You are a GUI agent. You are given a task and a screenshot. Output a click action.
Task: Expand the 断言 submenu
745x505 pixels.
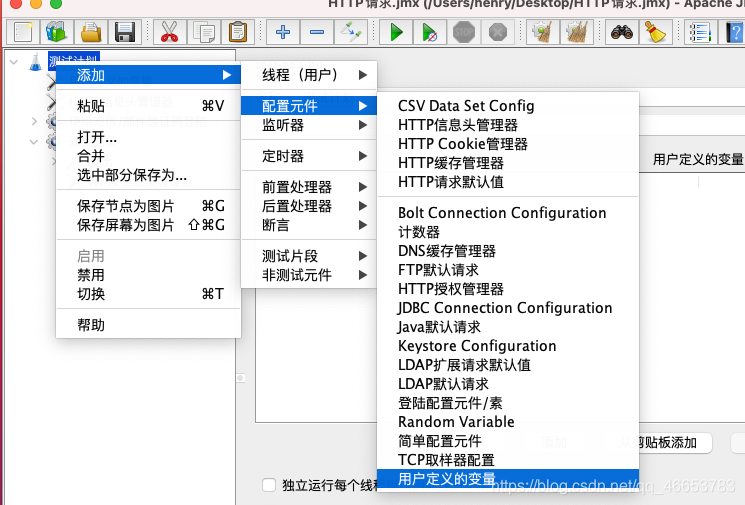tap(309, 225)
